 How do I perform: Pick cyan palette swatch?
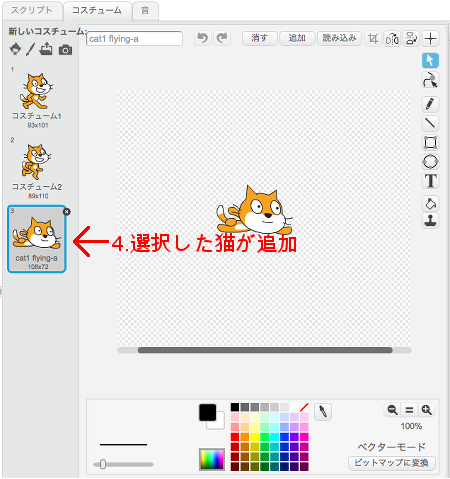pyautogui.click(x=274, y=437)
